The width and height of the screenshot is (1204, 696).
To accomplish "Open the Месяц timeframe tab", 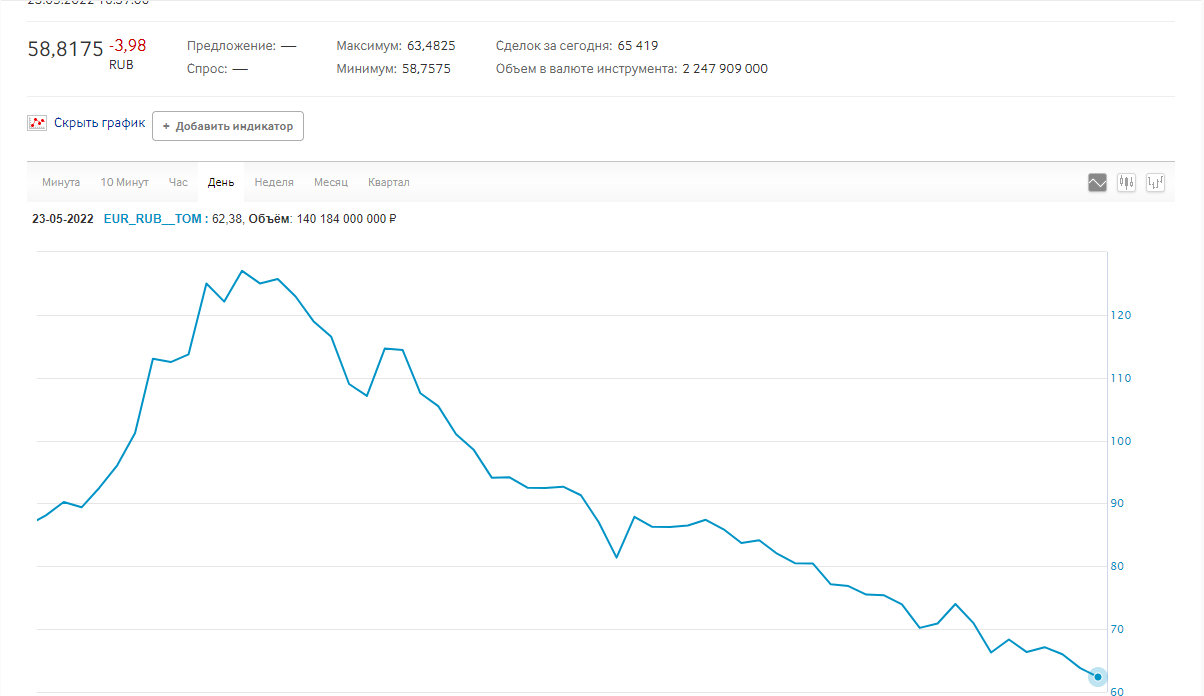I will tap(331, 182).
